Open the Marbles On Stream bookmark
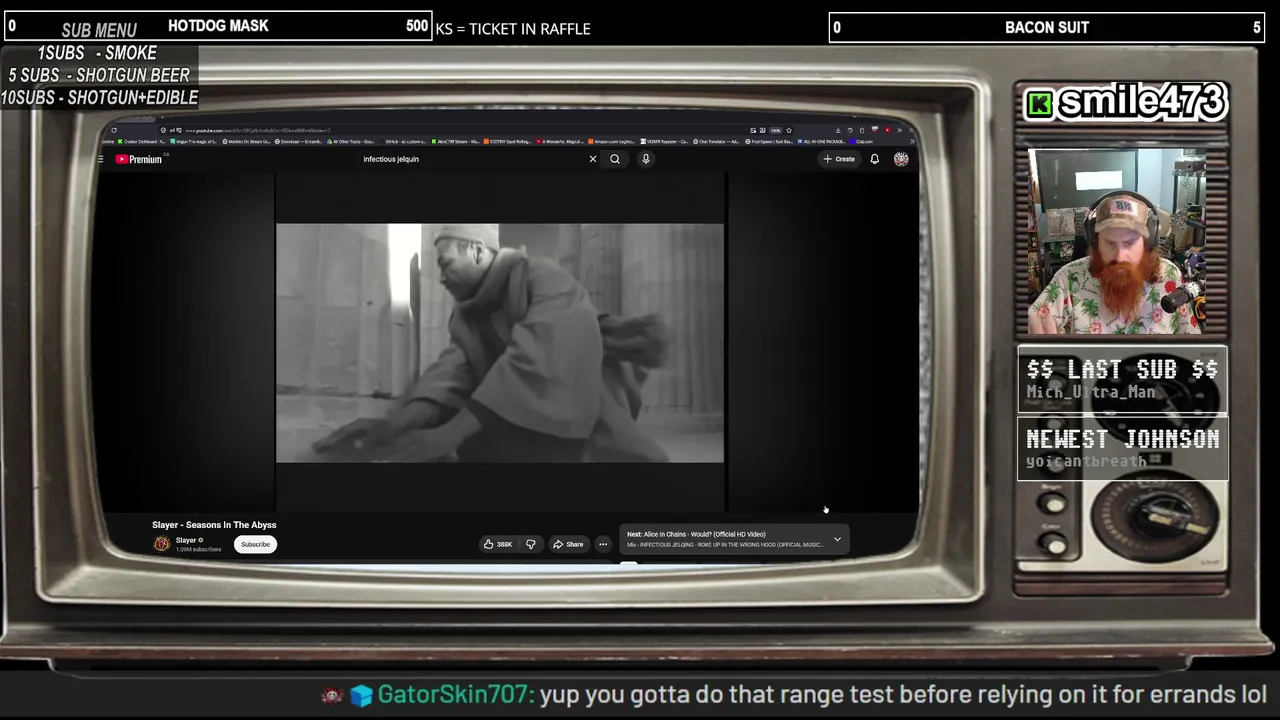The image size is (1280, 720). pyautogui.click(x=247, y=142)
